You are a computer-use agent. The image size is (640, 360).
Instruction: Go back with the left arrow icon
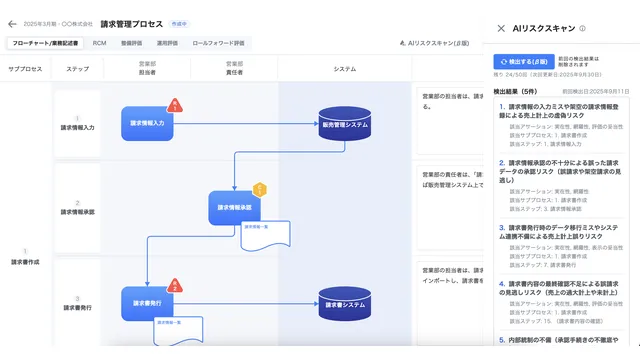click(x=12, y=24)
